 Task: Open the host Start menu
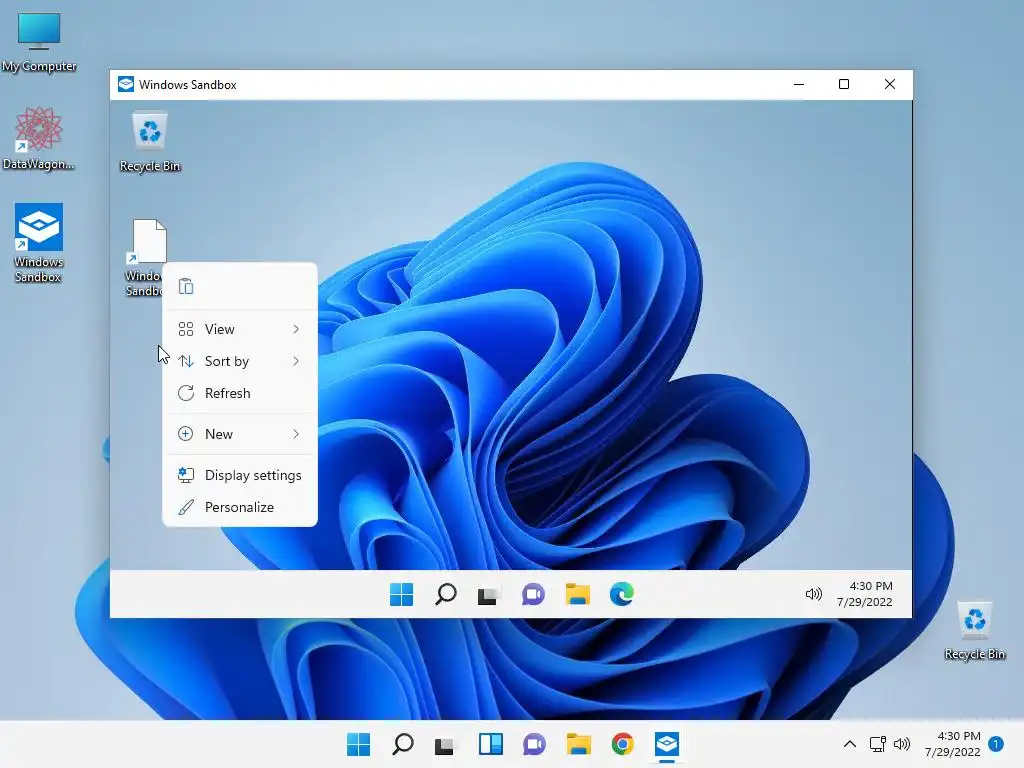[359, 744]
